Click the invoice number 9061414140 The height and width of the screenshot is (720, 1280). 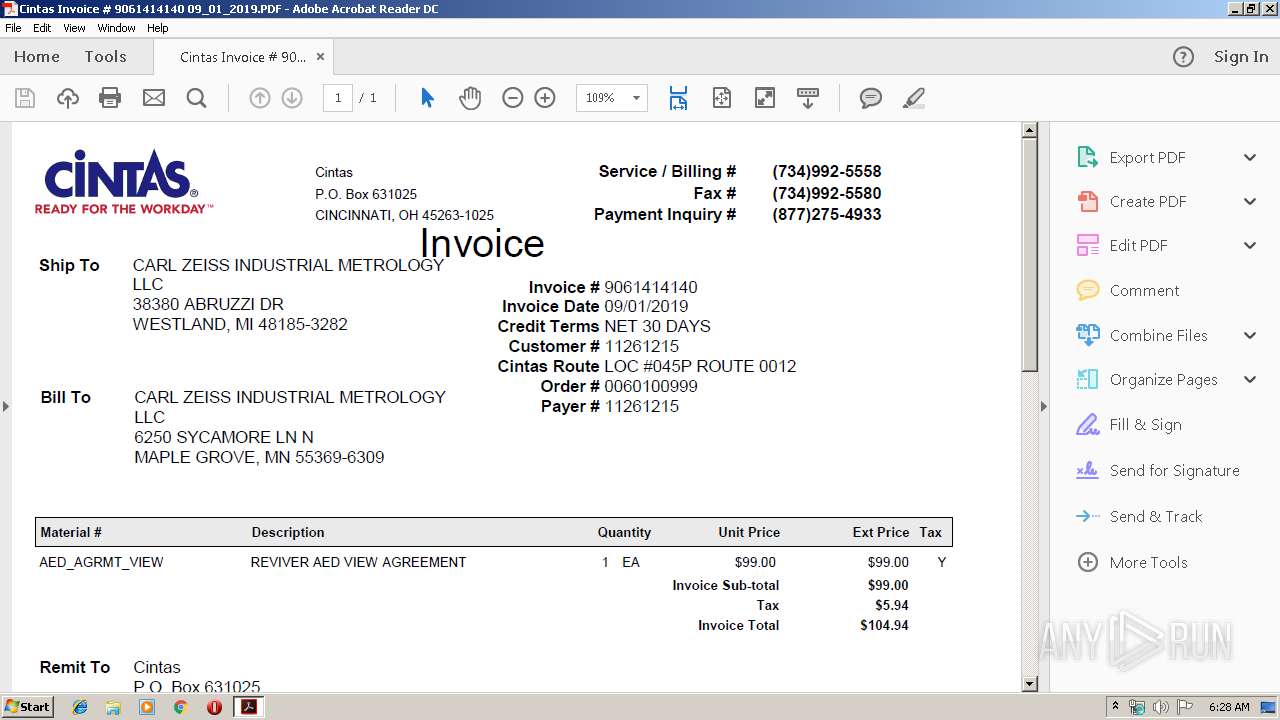pyautogui.click(x=651, y=287)
